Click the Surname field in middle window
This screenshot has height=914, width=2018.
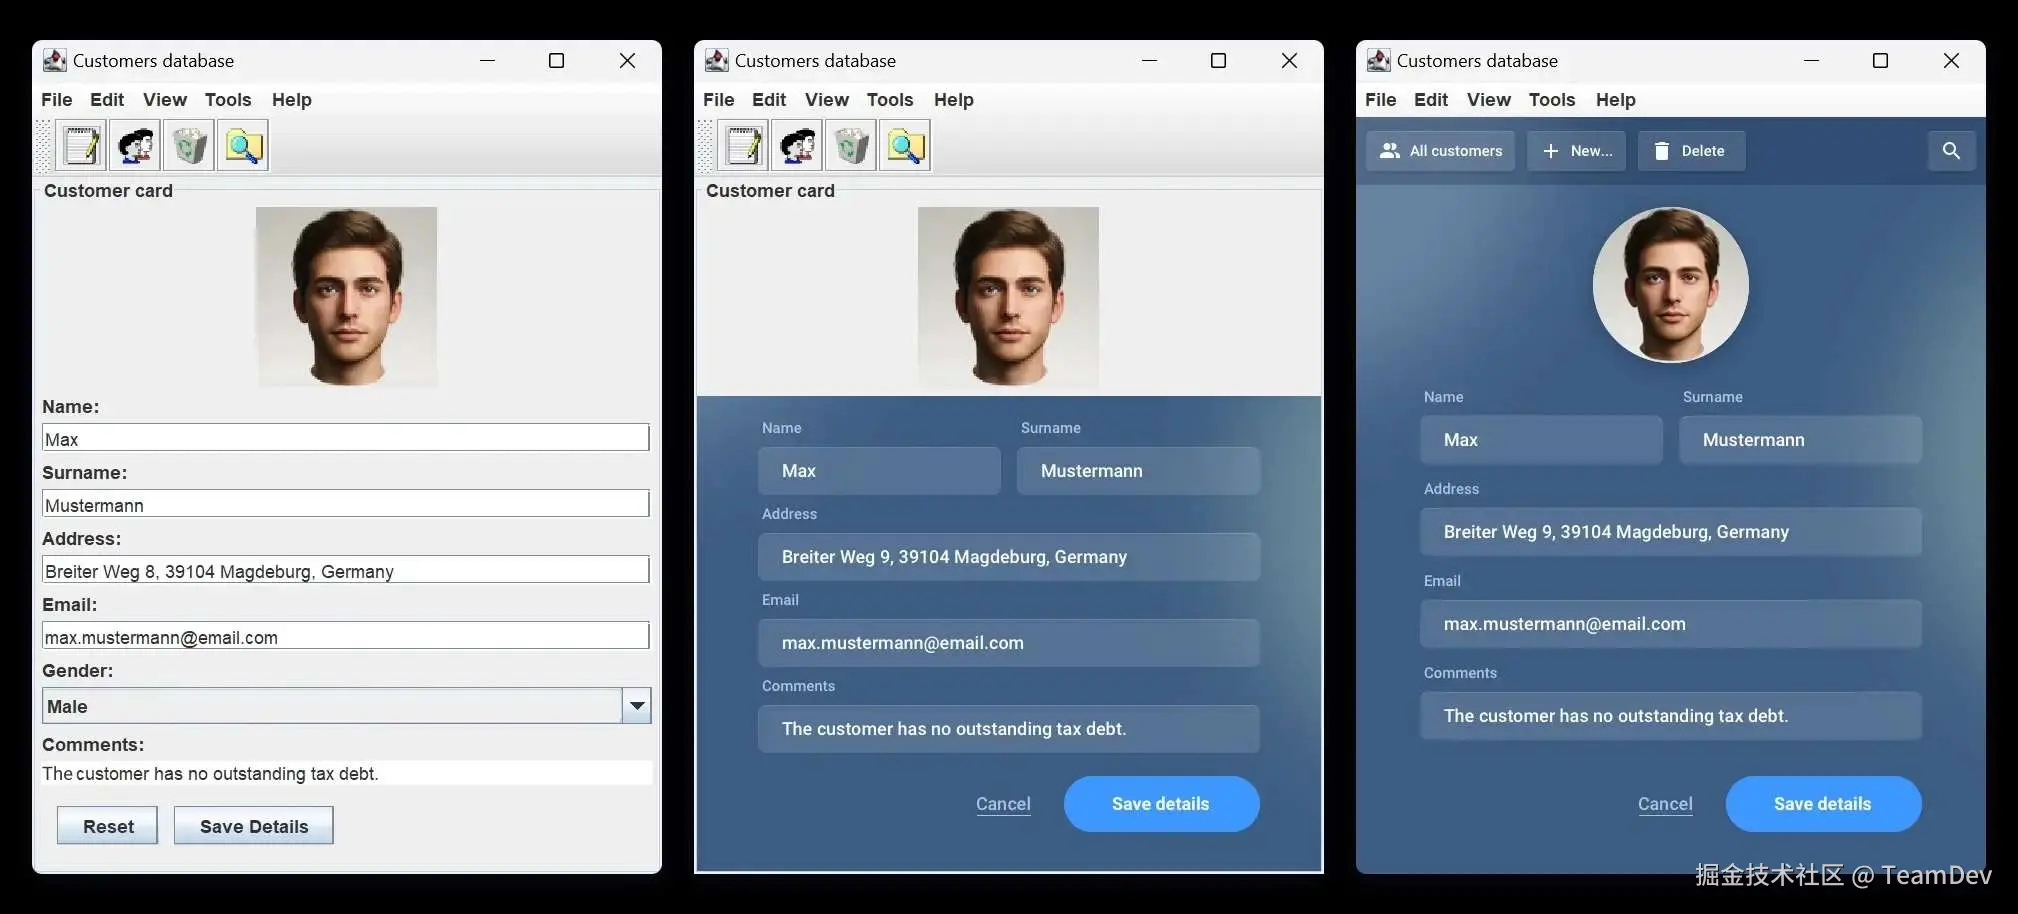[x=1138, y=471]
